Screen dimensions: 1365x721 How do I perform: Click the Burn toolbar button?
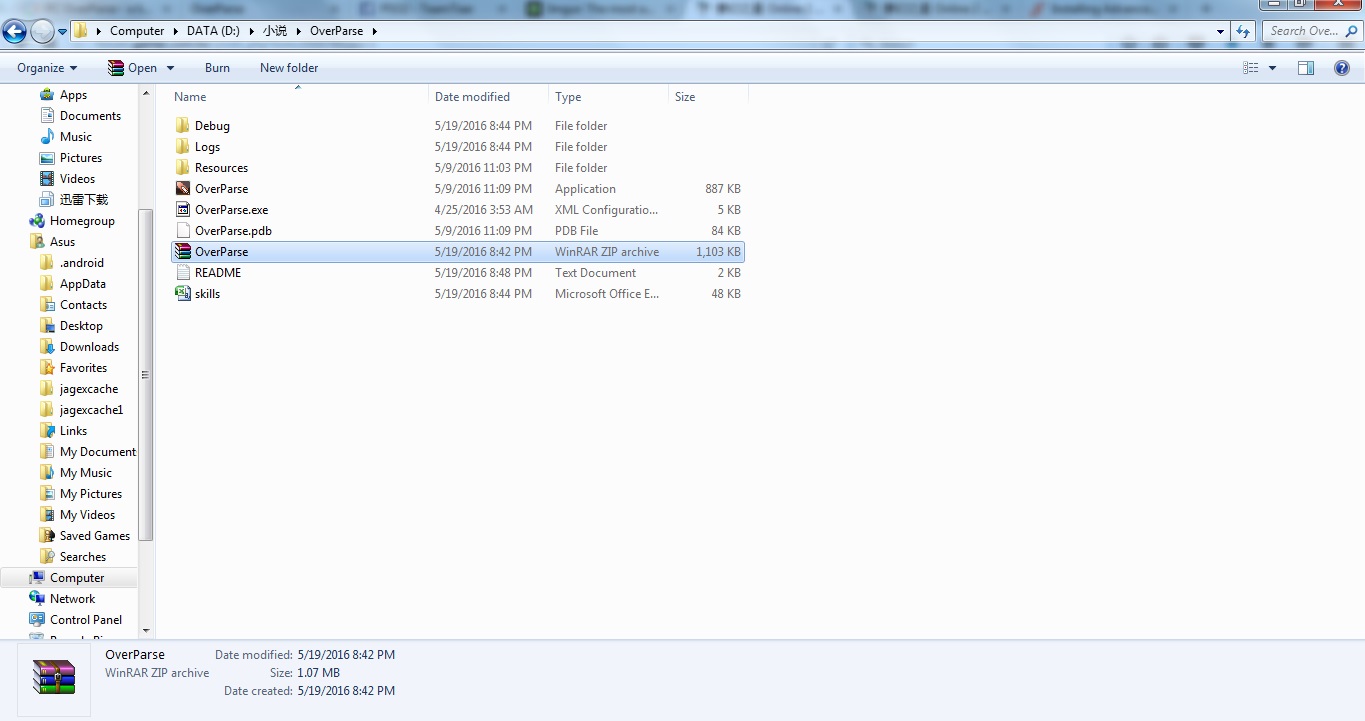(217, 68)
